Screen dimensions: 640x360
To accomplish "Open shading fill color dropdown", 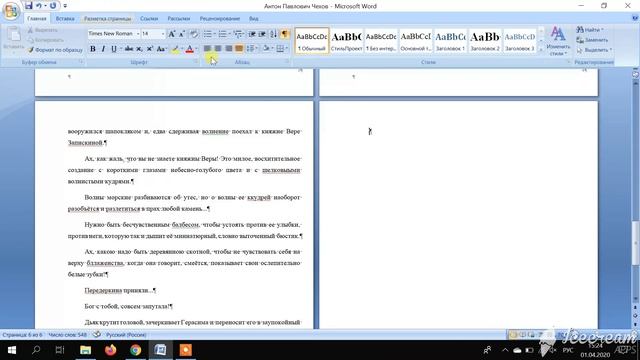I will pos(273,49).
